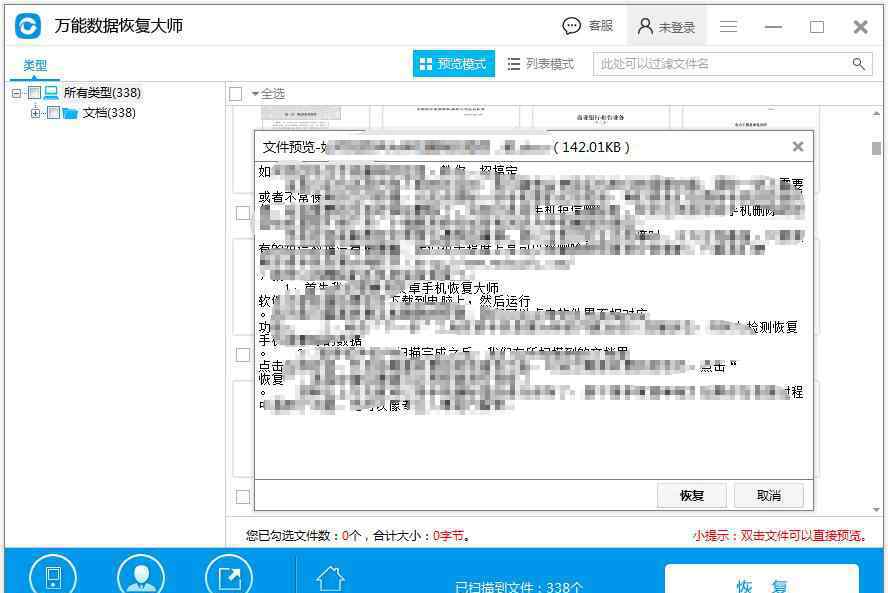Click the blue app logo icon

click(28, 26)
